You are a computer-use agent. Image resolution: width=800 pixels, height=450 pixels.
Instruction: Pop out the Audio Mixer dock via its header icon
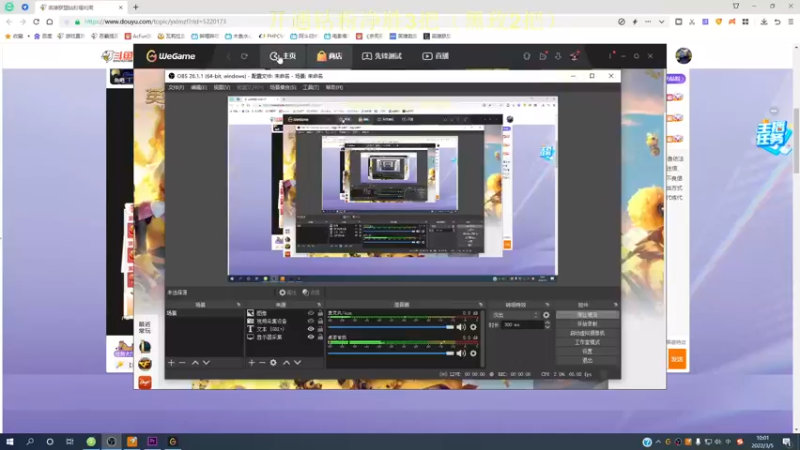481,305
